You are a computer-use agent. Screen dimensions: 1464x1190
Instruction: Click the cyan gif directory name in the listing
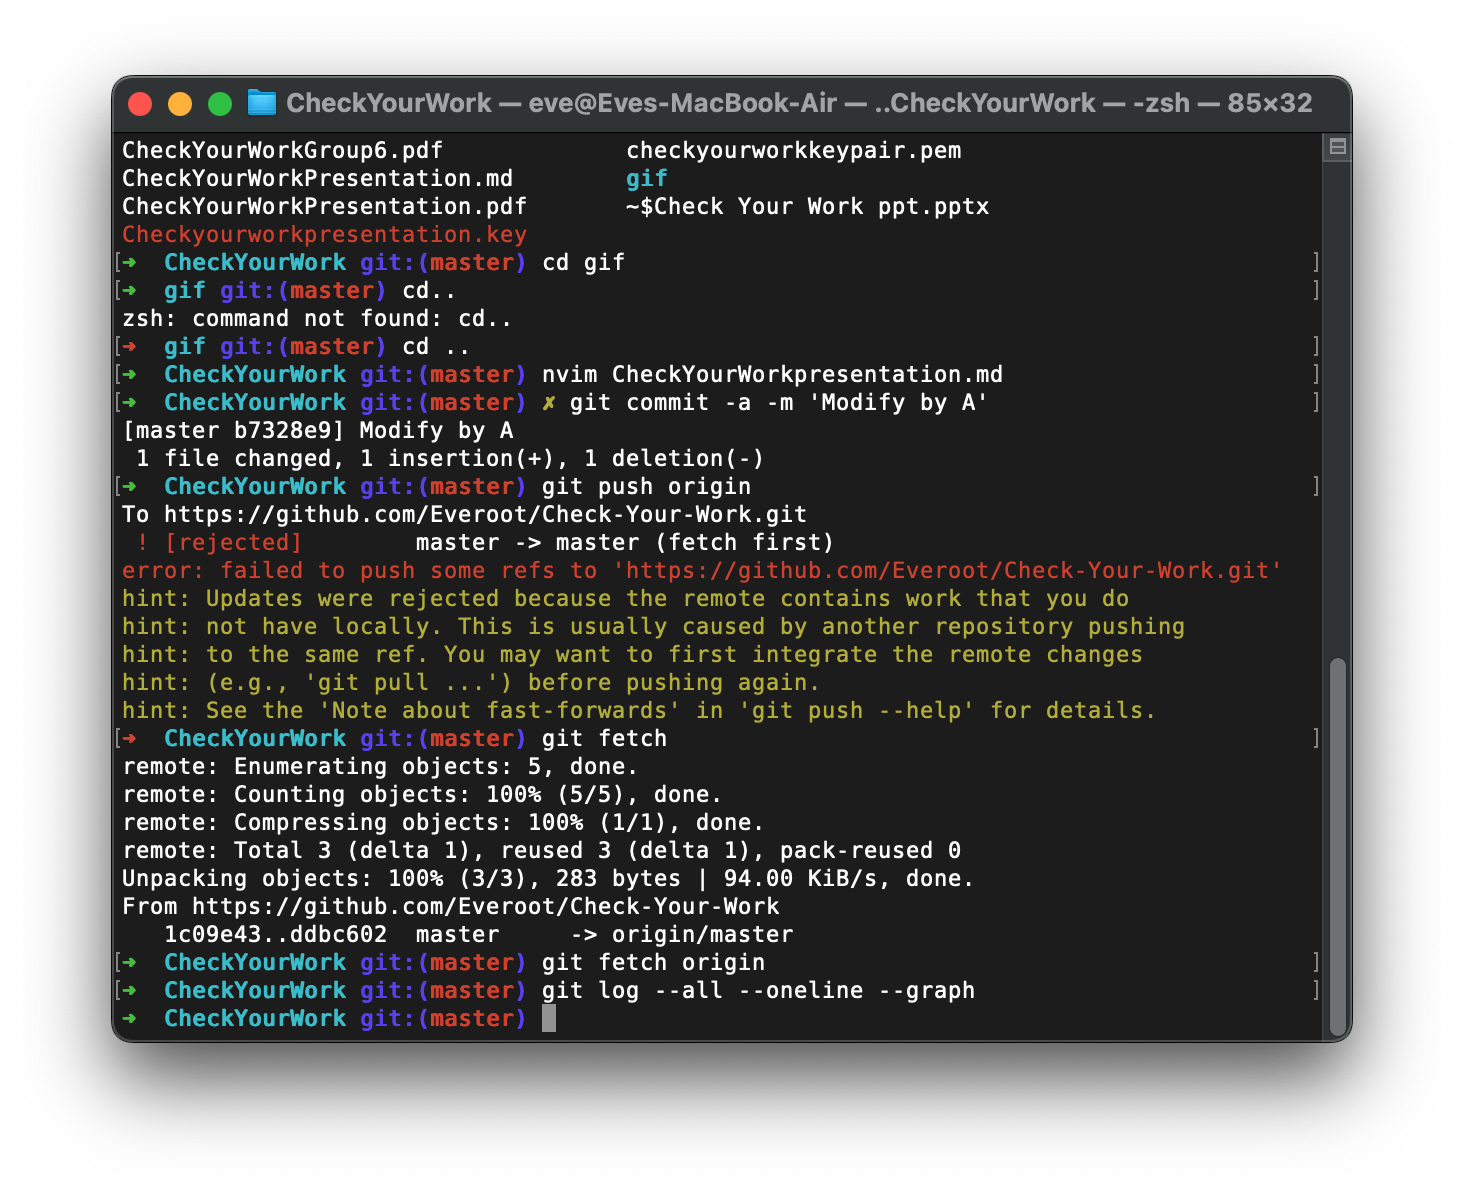click(647, 179)
